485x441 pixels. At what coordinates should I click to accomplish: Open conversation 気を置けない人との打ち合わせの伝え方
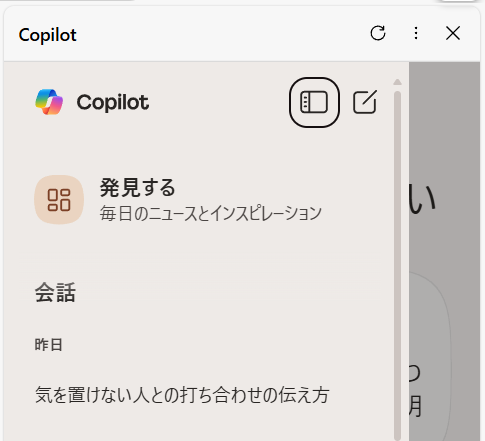[182, 395]
